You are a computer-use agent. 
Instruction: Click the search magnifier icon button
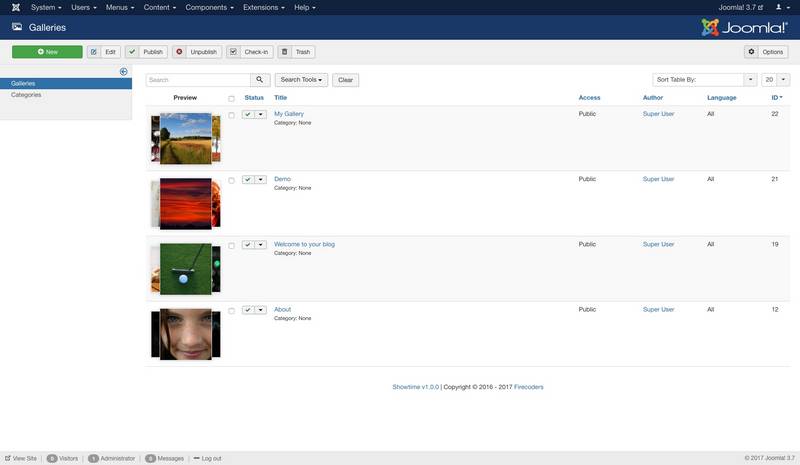(260, 80)
